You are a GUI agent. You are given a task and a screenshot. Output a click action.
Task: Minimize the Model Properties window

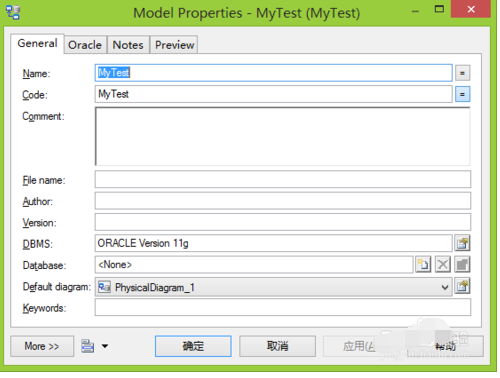(x=415, y=11)
